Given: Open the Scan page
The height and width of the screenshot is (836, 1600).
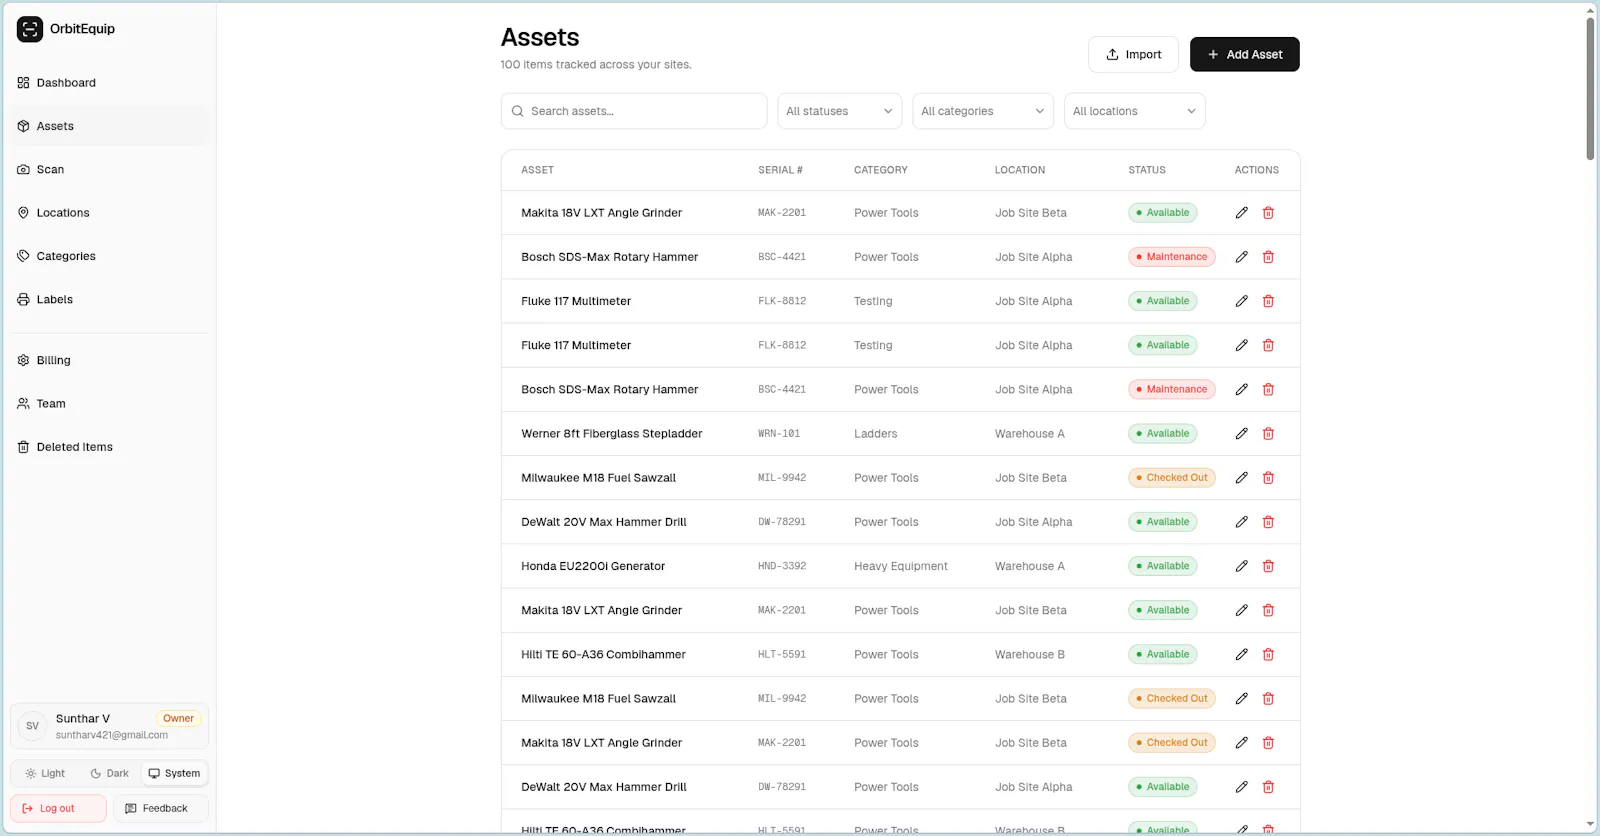Looking at the screenshot, I should [110, 170].
